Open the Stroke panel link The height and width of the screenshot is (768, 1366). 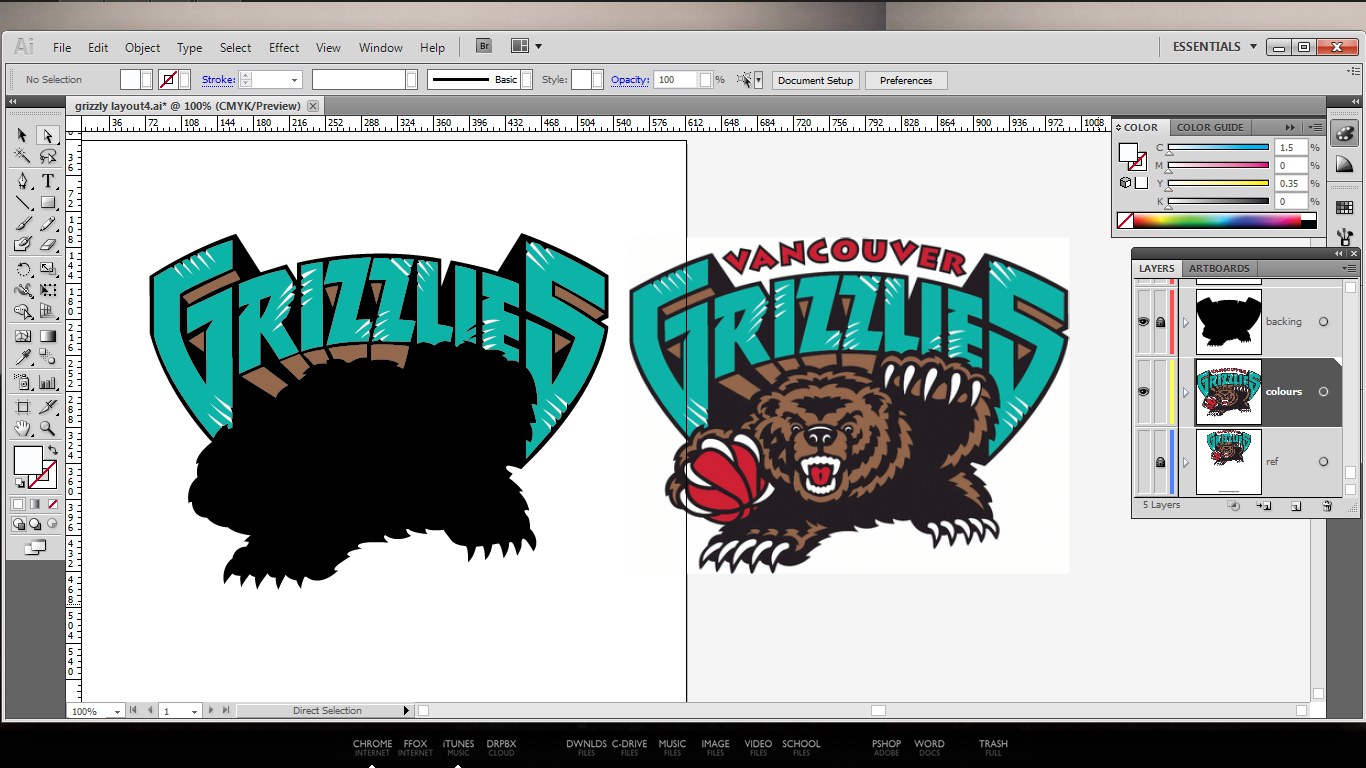coord(218,80)
